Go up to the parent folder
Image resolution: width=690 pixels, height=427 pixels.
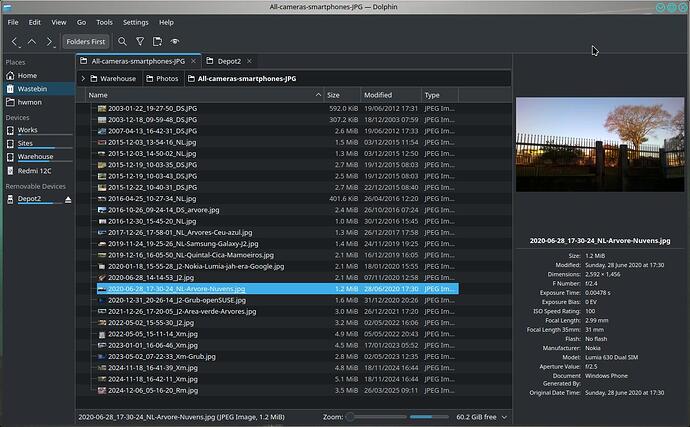32,42
